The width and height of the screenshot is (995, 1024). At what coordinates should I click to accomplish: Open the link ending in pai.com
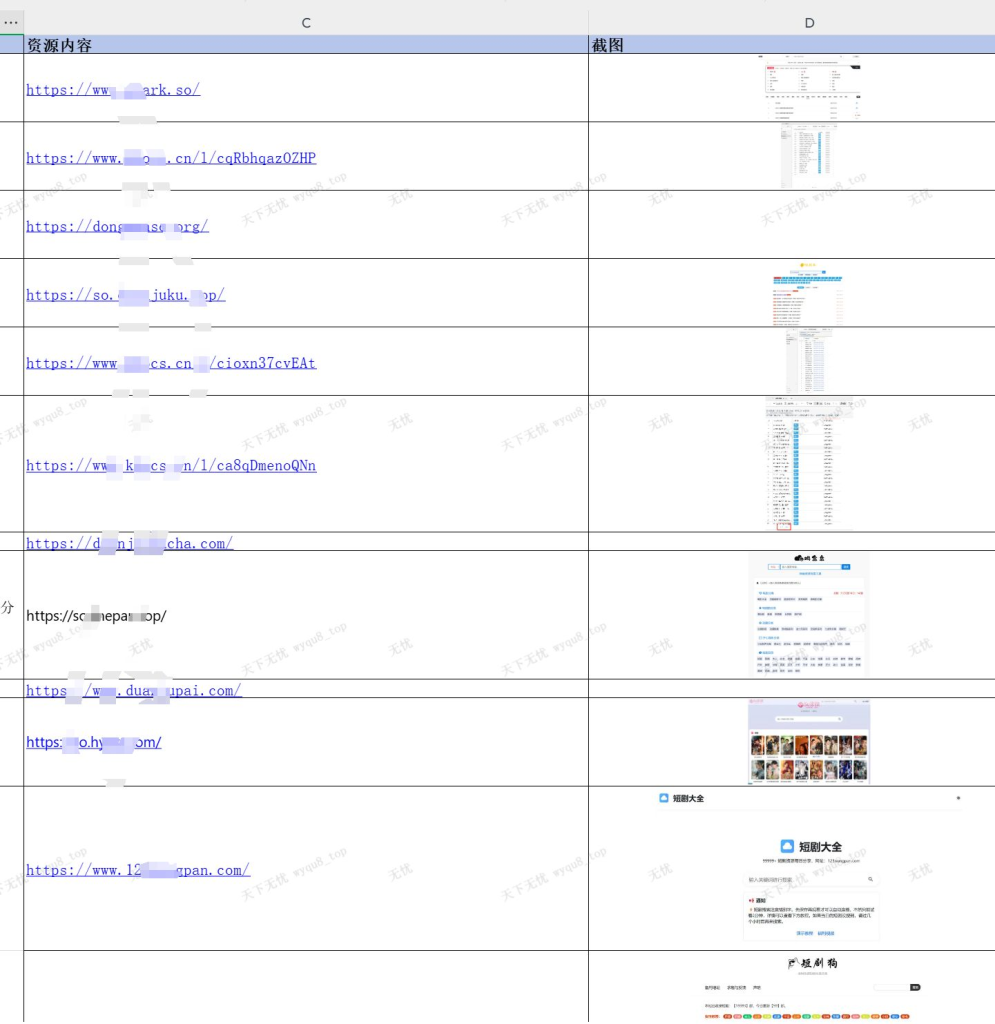coord(134,690)
